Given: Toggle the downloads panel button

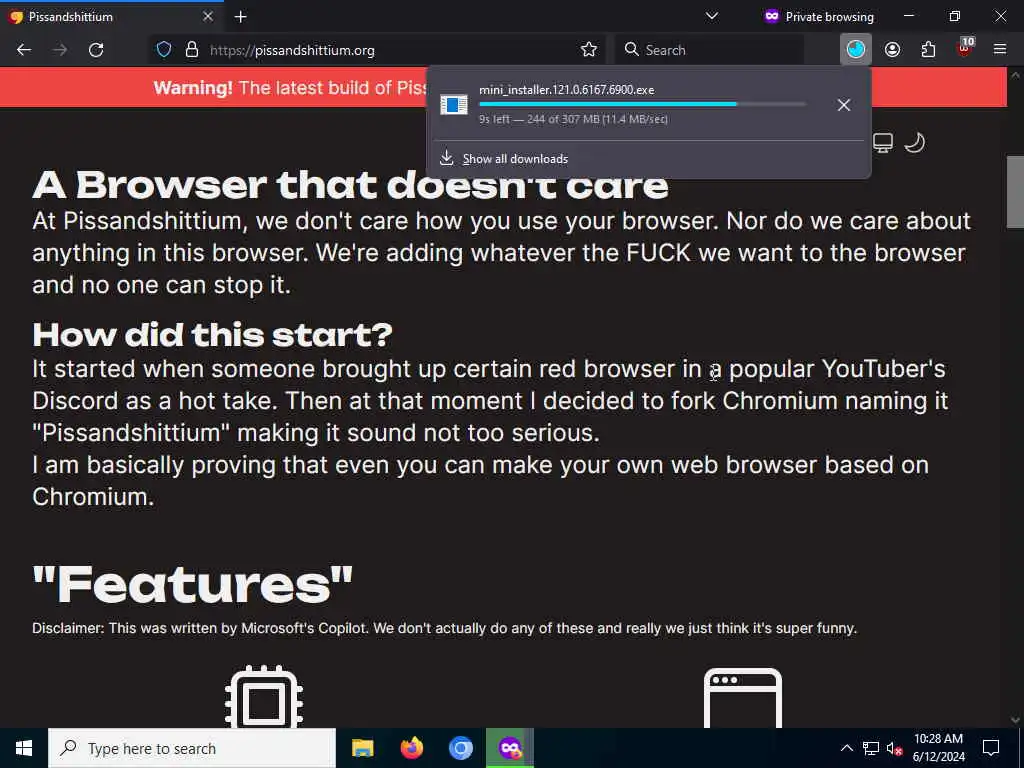Looking at the screenshot, I should tap(856, 49).
